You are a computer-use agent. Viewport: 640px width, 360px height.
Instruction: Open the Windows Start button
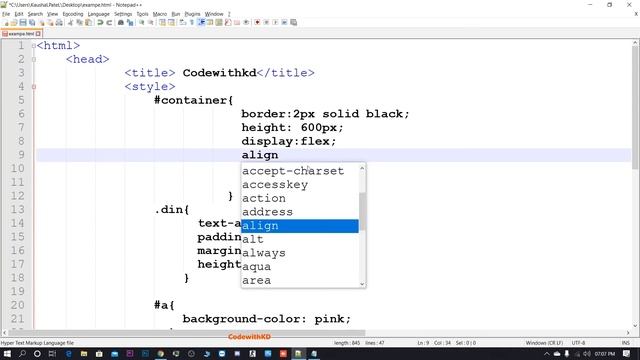[x=7, y=353]
